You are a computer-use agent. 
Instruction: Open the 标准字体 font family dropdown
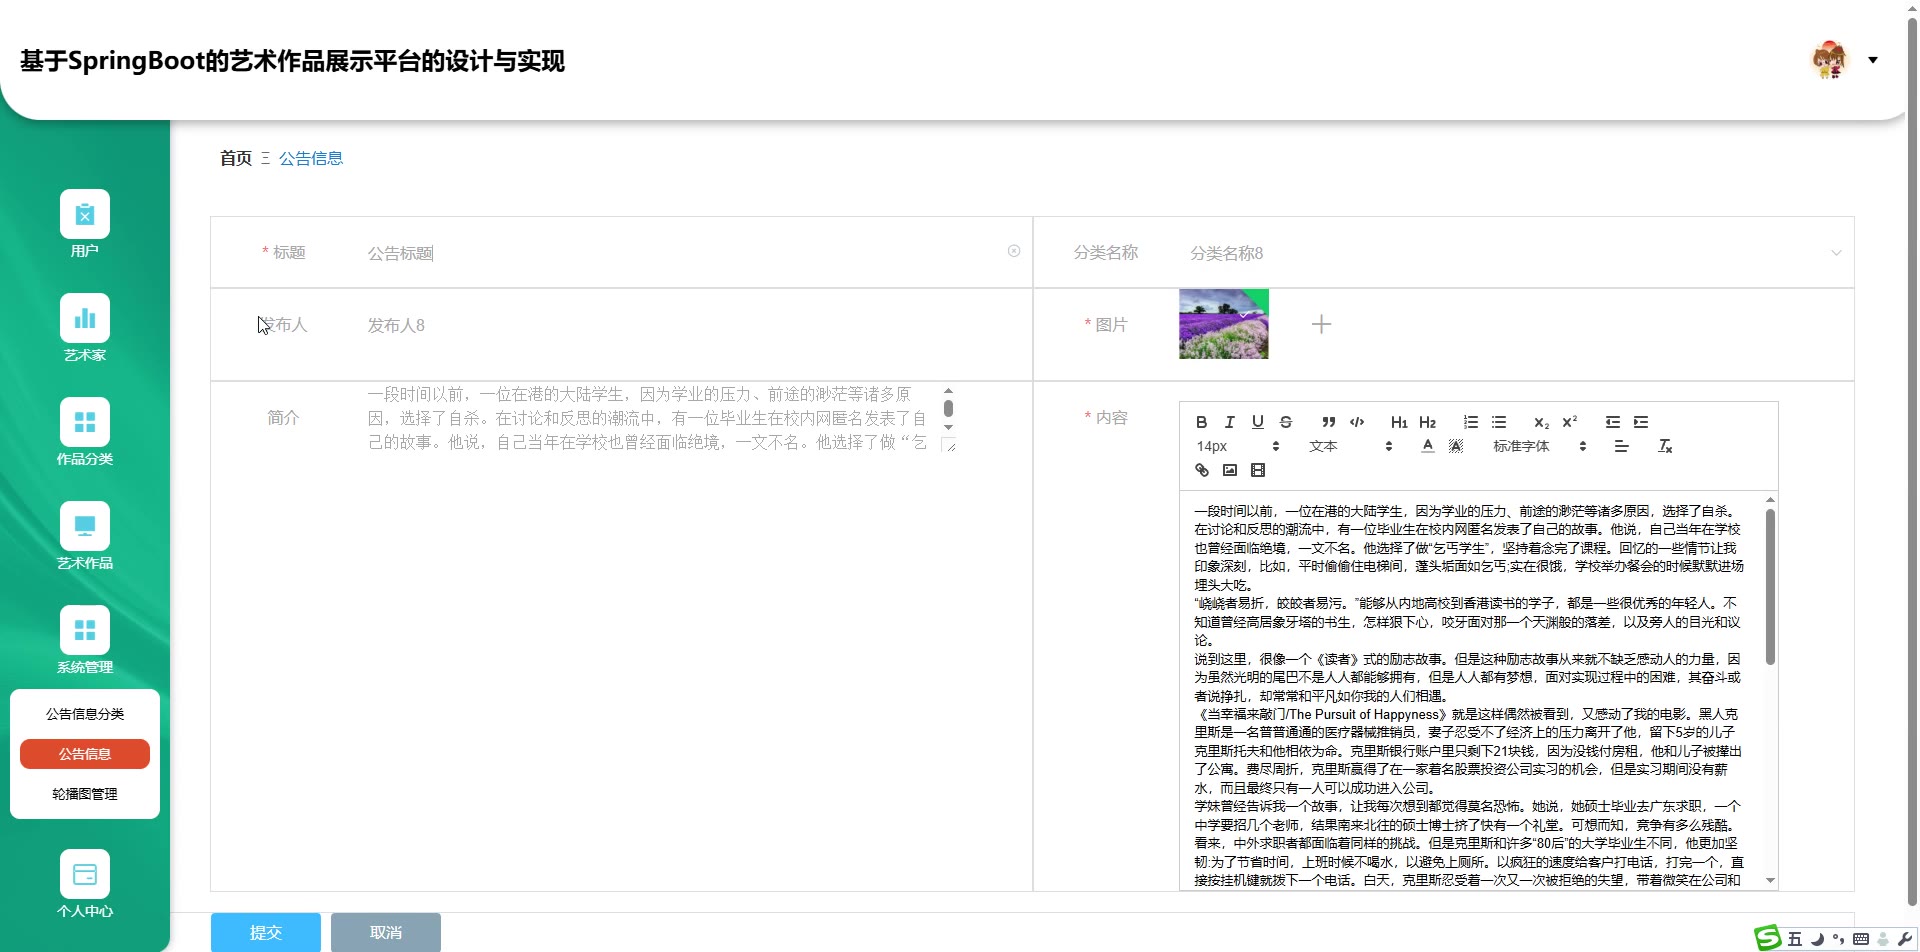pos(1539,446)
